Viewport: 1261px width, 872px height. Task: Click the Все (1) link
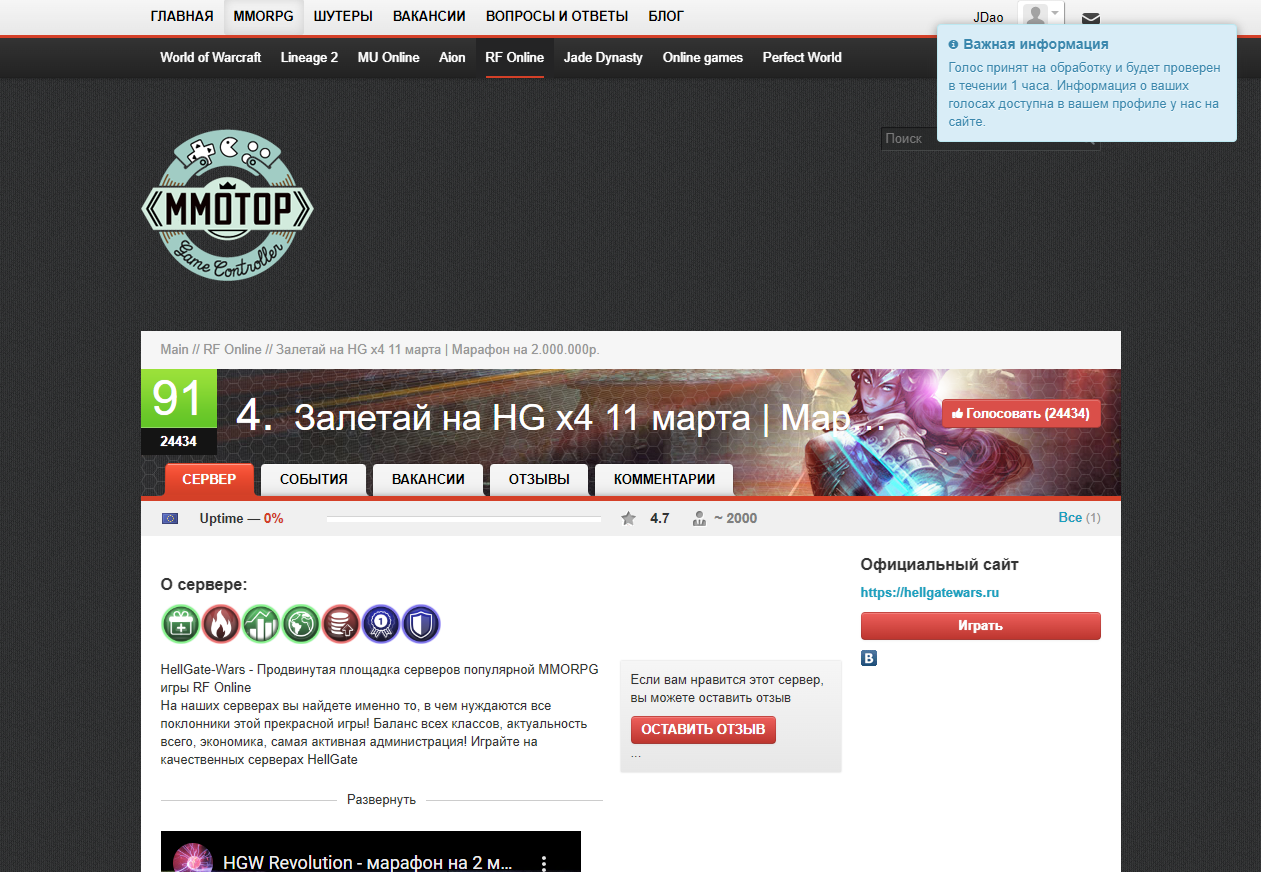point(1079,518)
